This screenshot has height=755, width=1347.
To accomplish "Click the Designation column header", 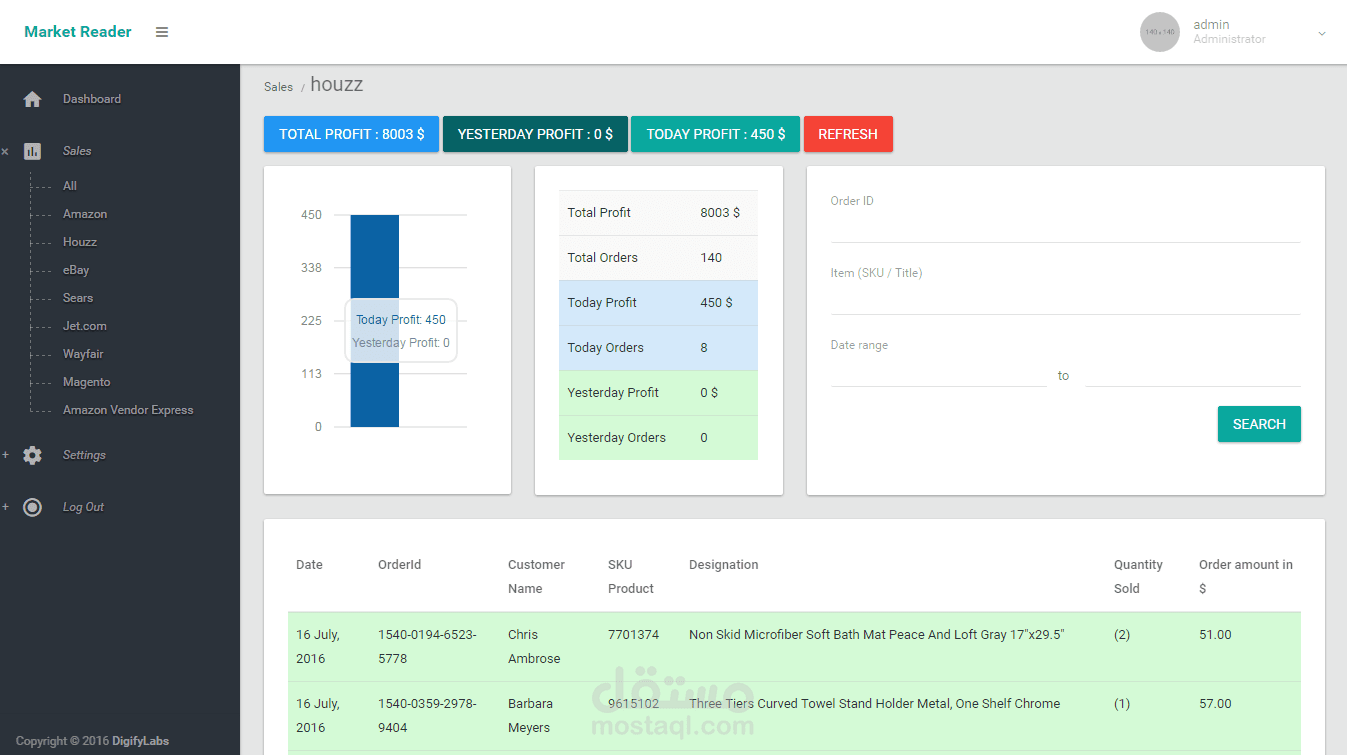I will pyautogui.click(x=723, y=565).
